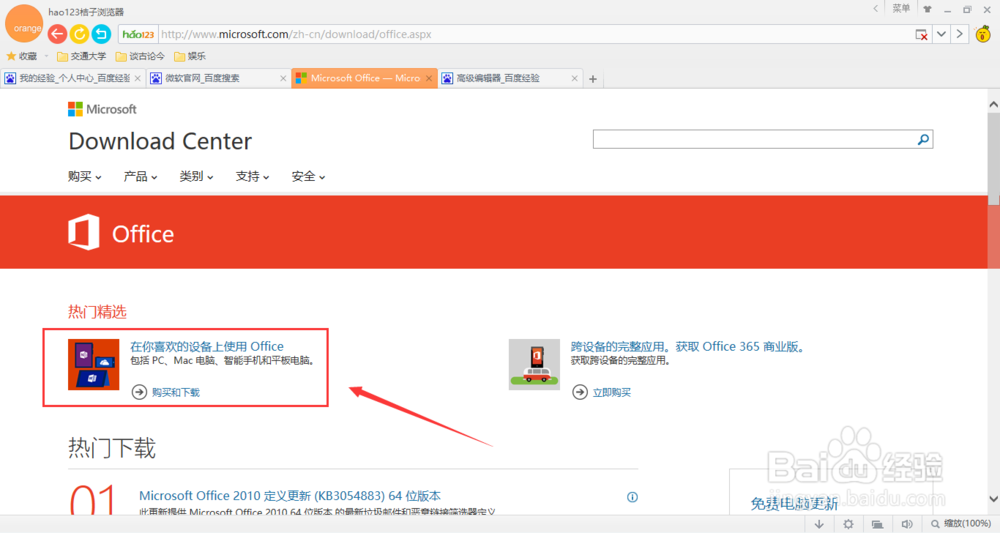Viewport: 1000px width, 533px height.
Task: Click the circled arrow beside 立即购买
Action: pos(580,391)
